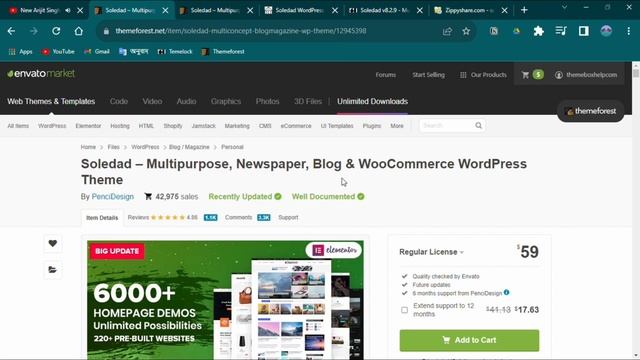
Task: Click the address bar URL
Action: tap(241, 31)
